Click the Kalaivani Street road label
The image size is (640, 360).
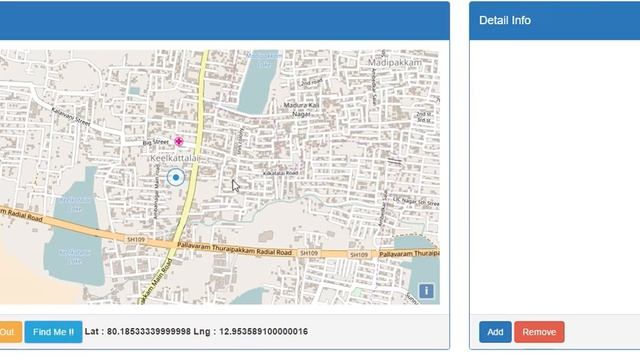71,116
